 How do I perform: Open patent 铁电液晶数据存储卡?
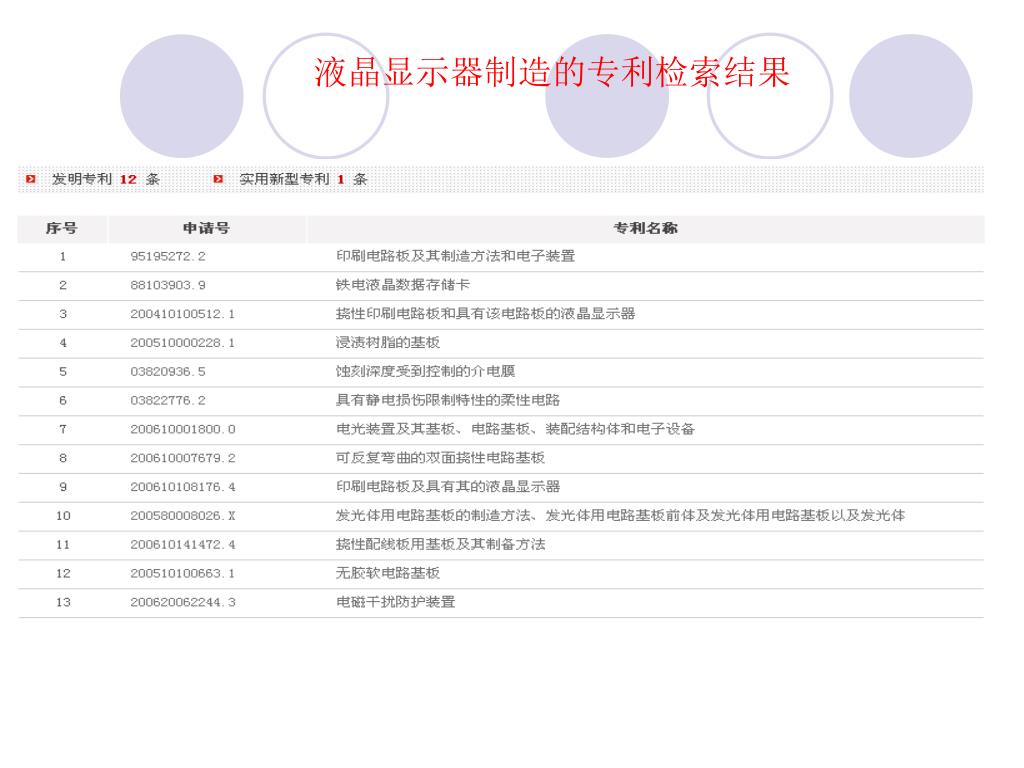(403, 285)
